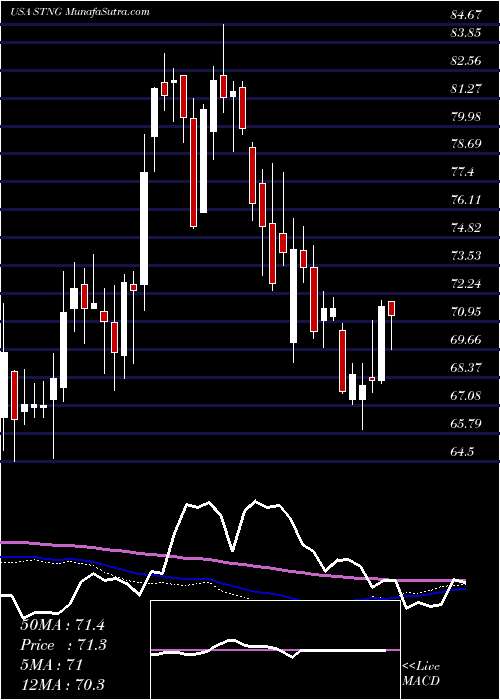
Task: Click the 67.08 price axis label
Action: pyautogui.click(x=467, y=396)
